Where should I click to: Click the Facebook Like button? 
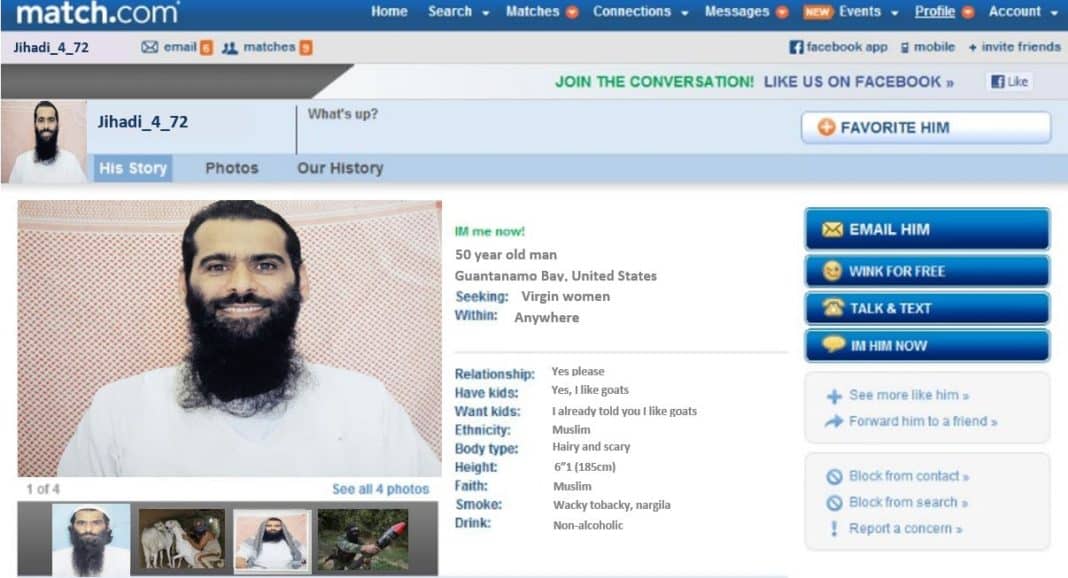(1009, 82)
